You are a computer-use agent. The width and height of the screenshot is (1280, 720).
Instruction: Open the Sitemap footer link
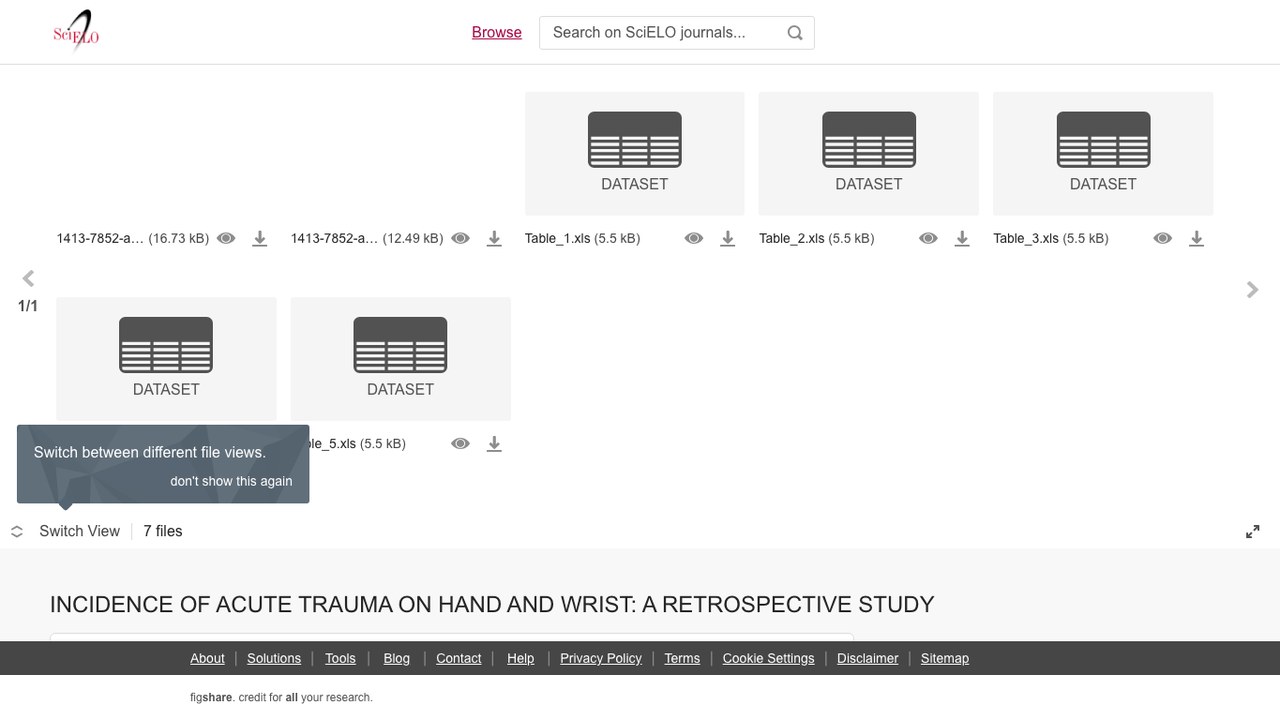pyautogui.click(x=945, y=658)
